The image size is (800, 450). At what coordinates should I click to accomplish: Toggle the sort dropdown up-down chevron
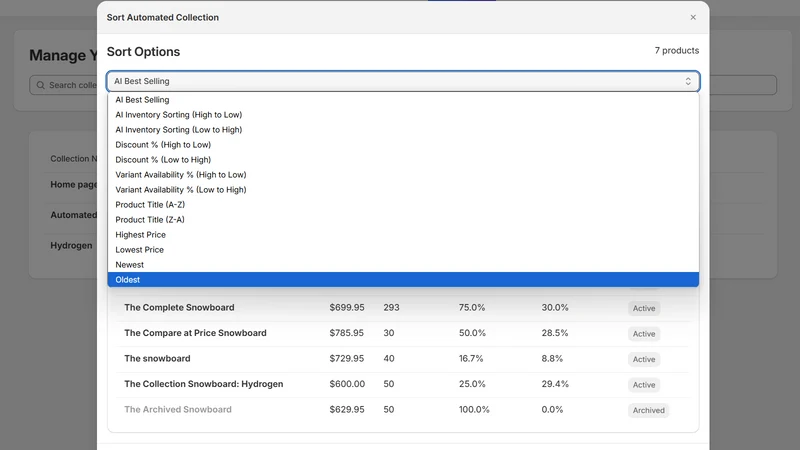688,81
